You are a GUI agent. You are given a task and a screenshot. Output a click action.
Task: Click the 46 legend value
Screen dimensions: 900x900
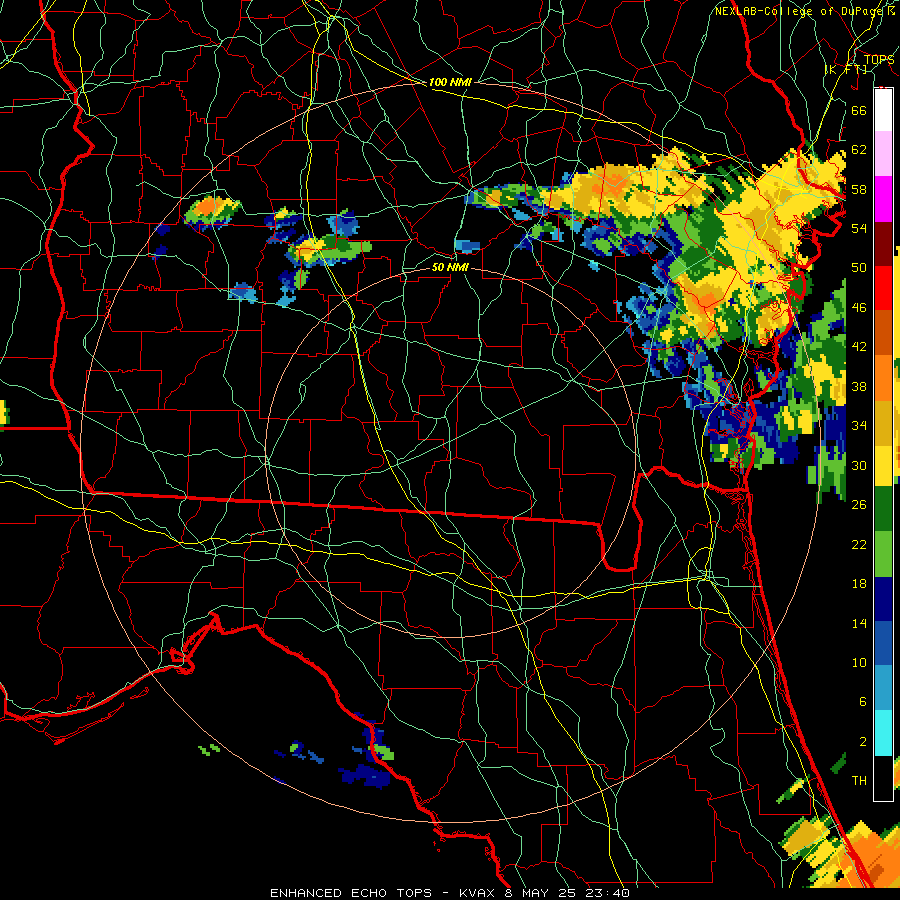(859, 308)
